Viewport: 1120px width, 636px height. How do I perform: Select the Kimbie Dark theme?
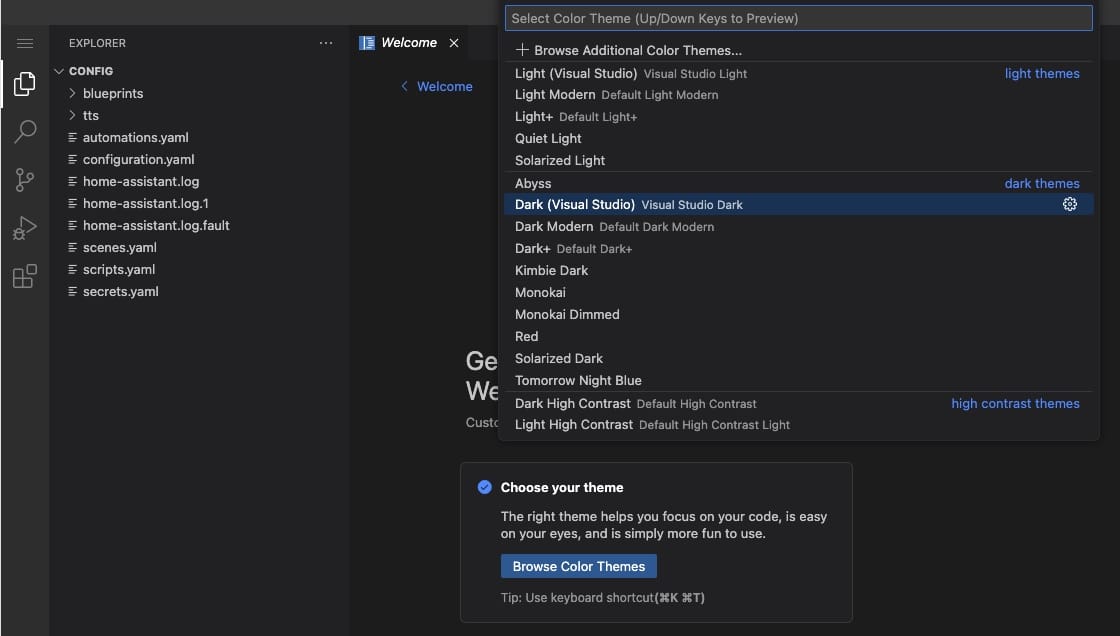point(799,271)
